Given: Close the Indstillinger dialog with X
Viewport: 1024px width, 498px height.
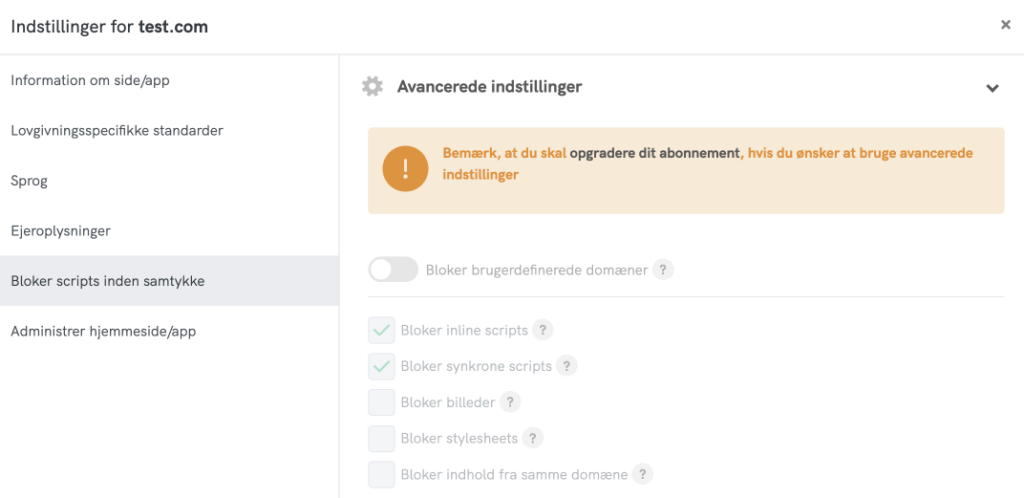Looking at the screenshot, I should 1006,26.
